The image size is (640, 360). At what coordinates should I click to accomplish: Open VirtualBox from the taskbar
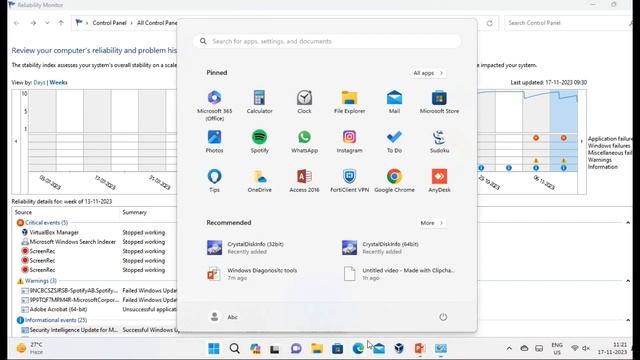click(x=399, y=348)
